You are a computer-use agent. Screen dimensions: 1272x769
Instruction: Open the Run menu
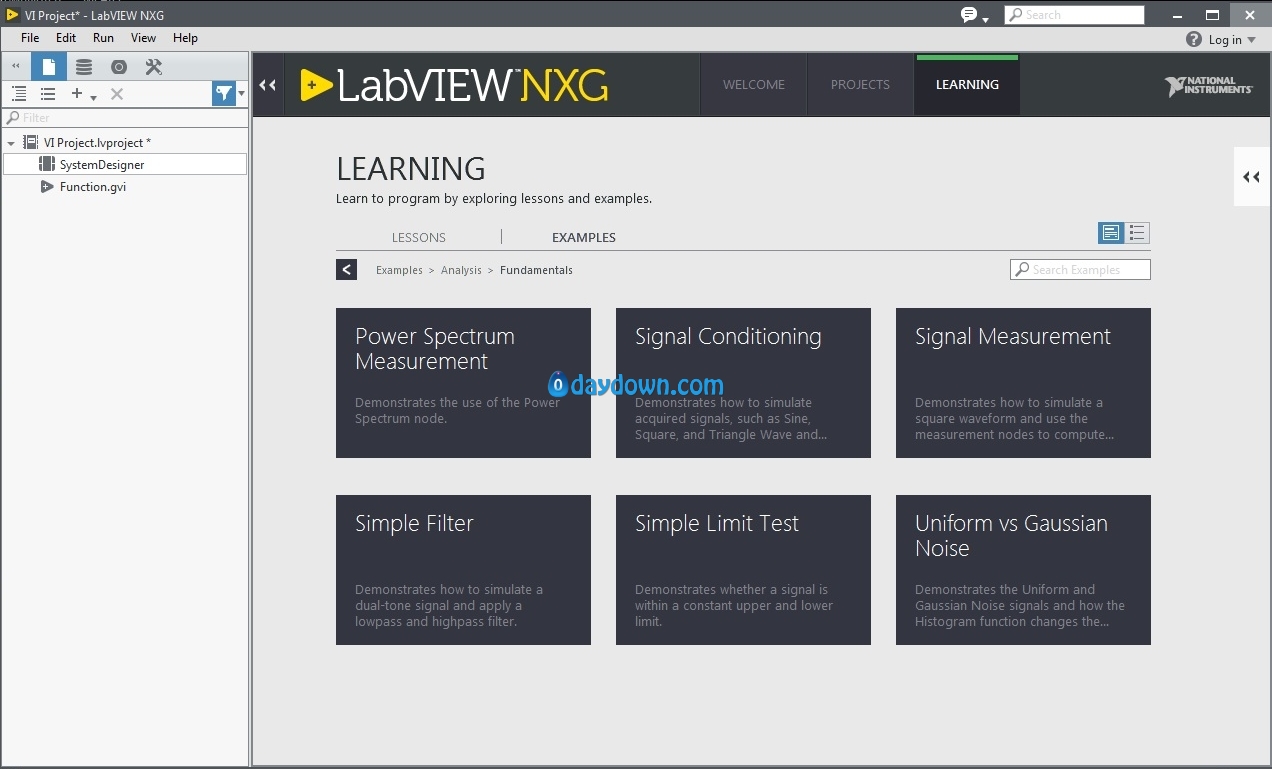point(103,38)
